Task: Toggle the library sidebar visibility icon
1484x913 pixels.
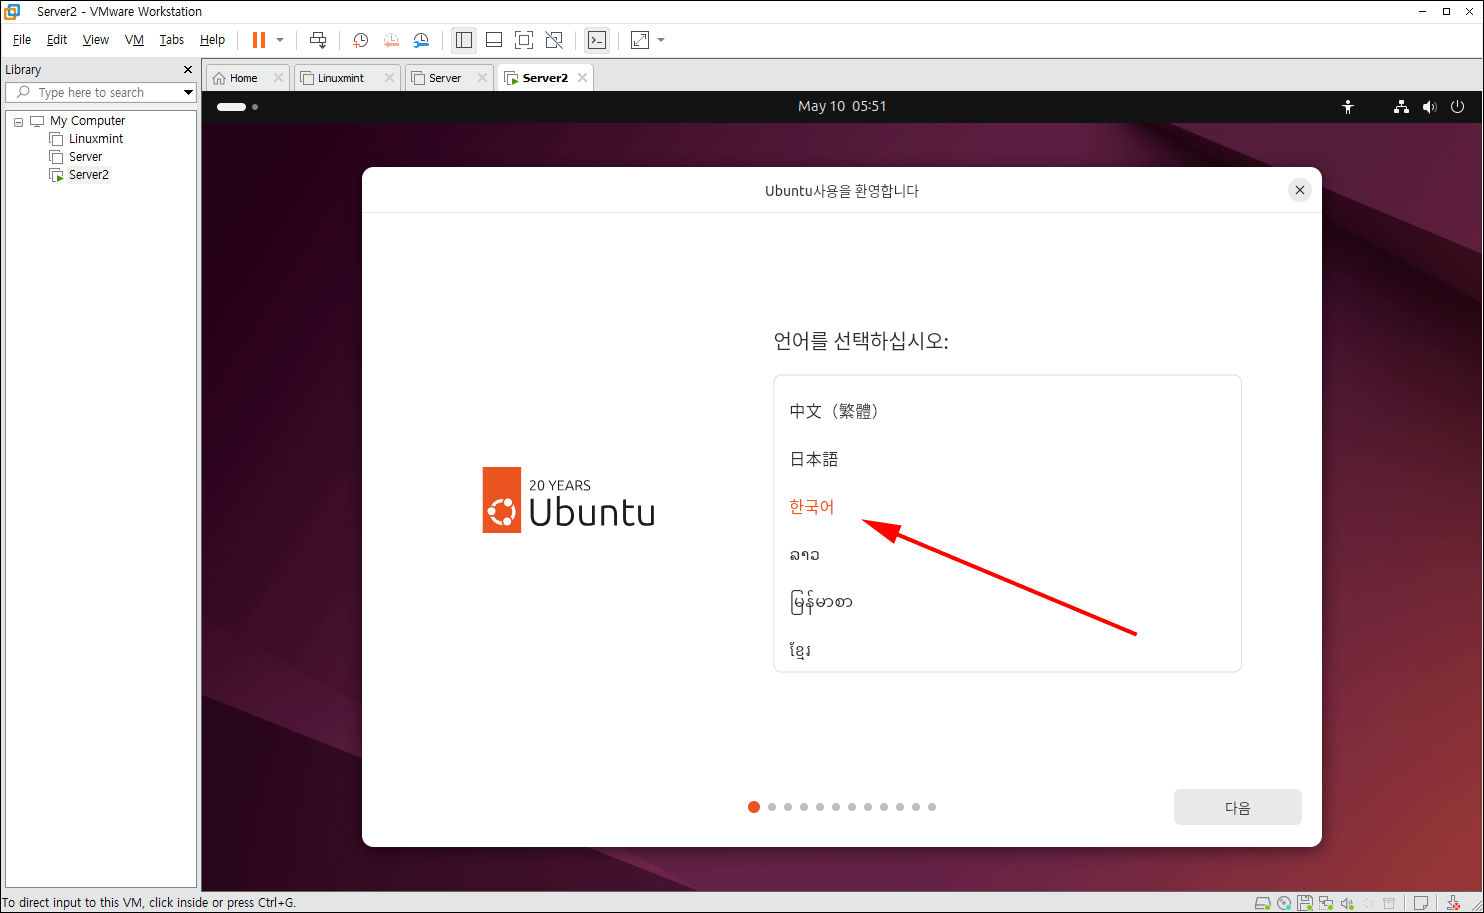Action: (464, 40)
